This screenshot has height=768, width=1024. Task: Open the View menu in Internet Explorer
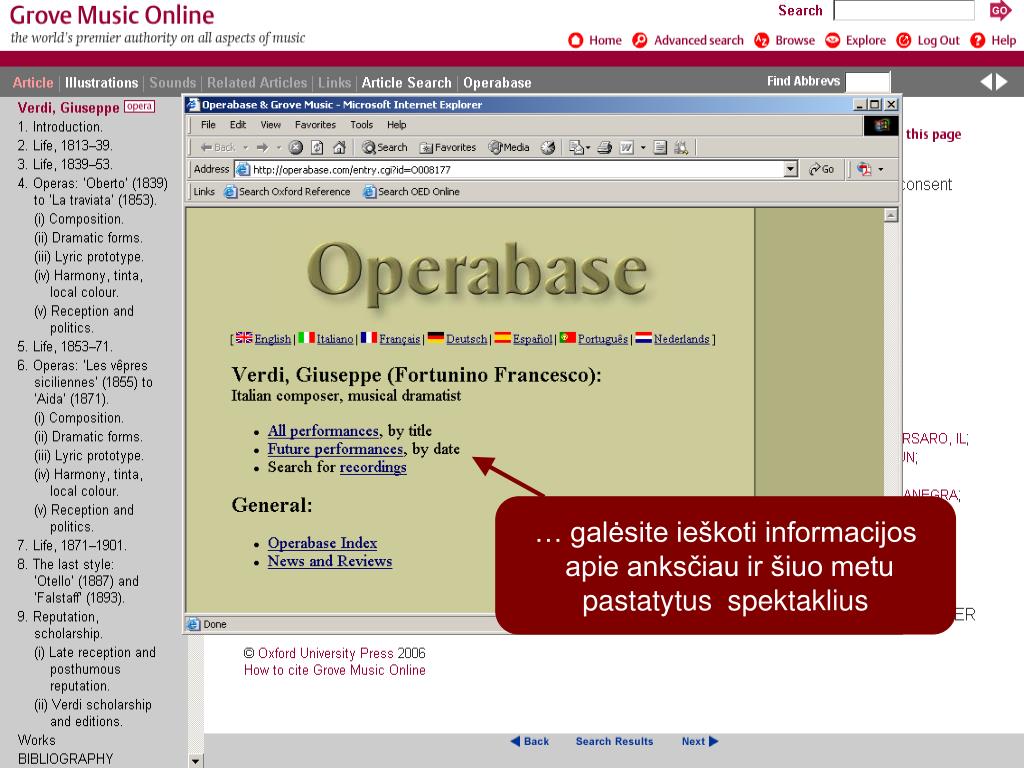270,125
